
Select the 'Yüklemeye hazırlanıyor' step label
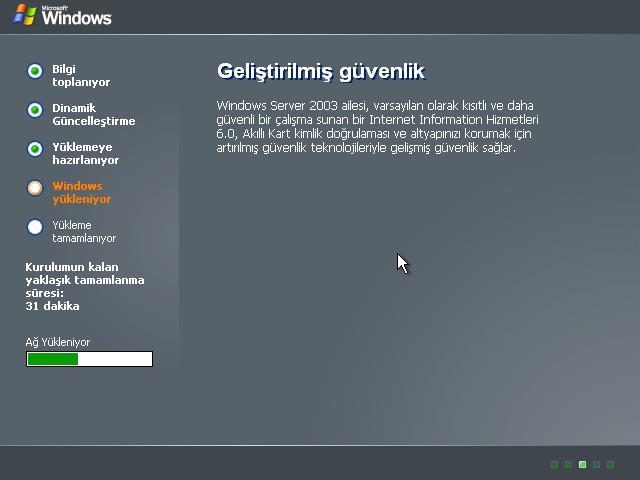[x=85, y=153]
